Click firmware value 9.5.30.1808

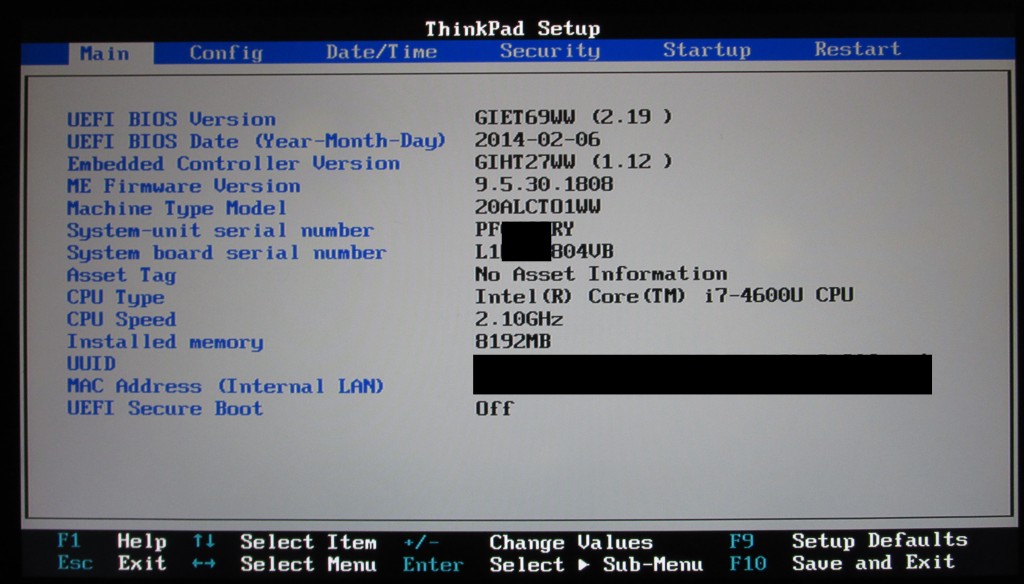pos(543,184)
